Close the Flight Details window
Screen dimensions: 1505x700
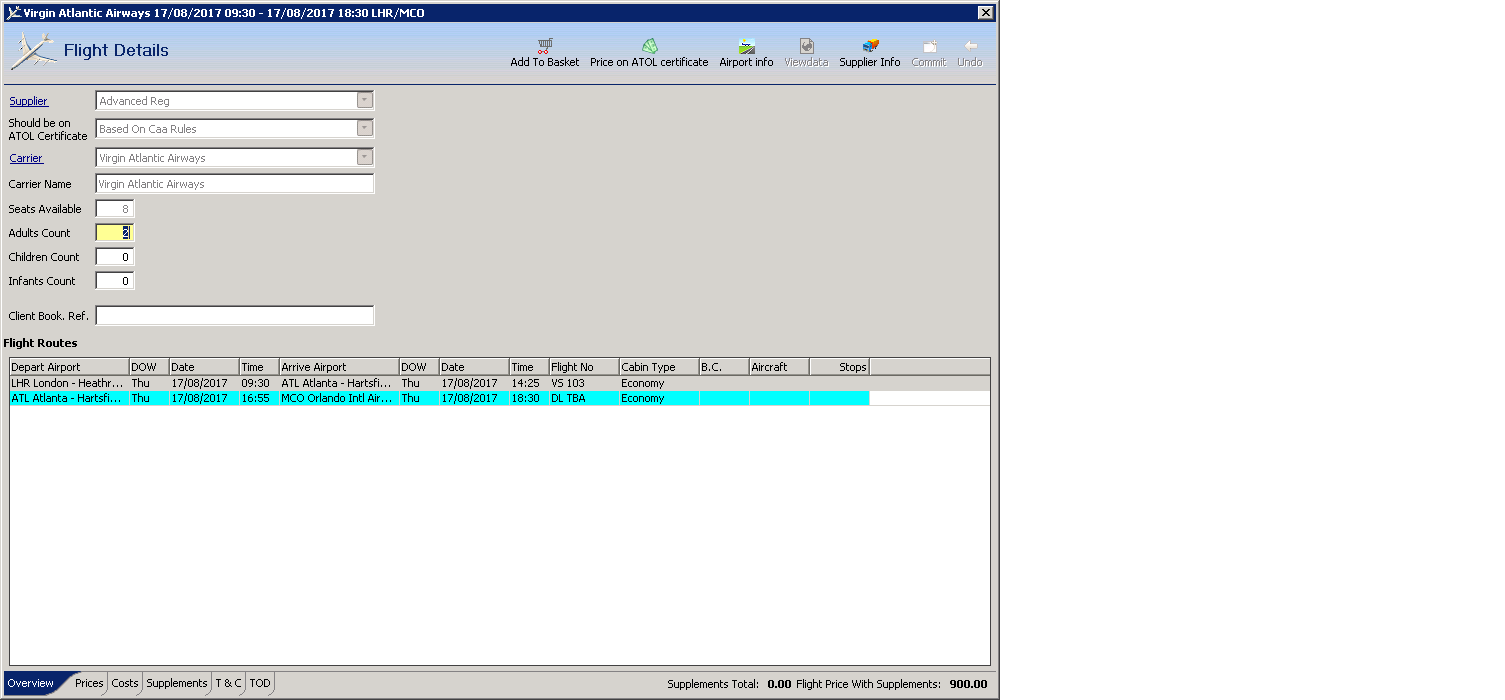985,13
